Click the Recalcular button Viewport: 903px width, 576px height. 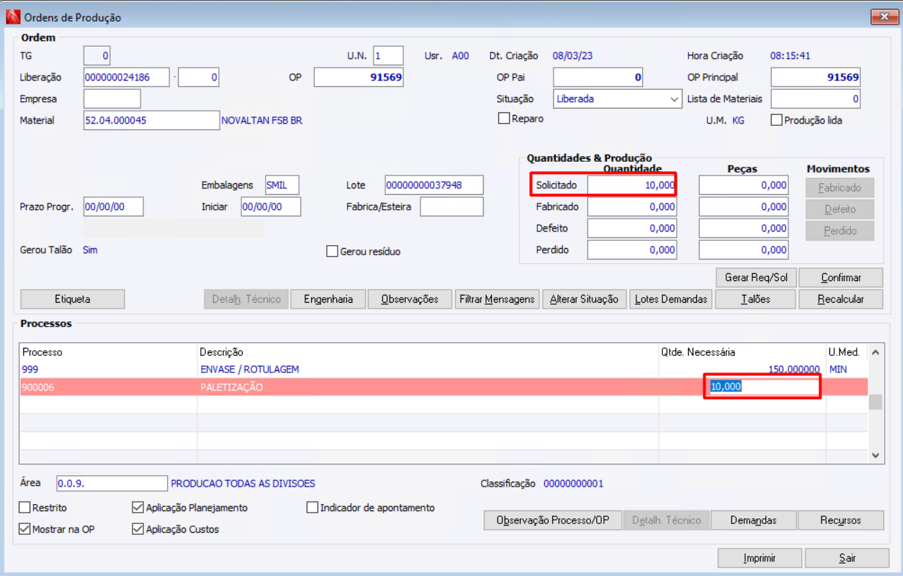click(x=841, y=299)
